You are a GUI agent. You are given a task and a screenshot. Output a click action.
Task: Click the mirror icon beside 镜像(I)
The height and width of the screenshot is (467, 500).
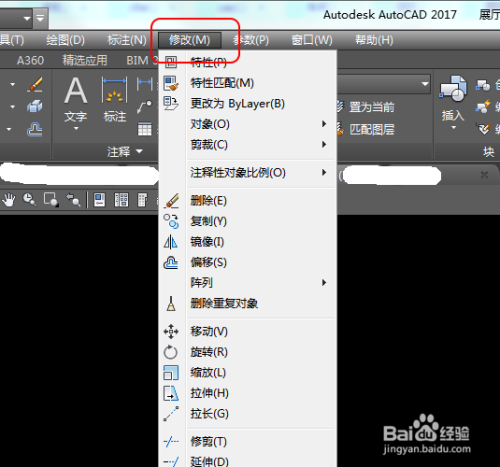171,242
